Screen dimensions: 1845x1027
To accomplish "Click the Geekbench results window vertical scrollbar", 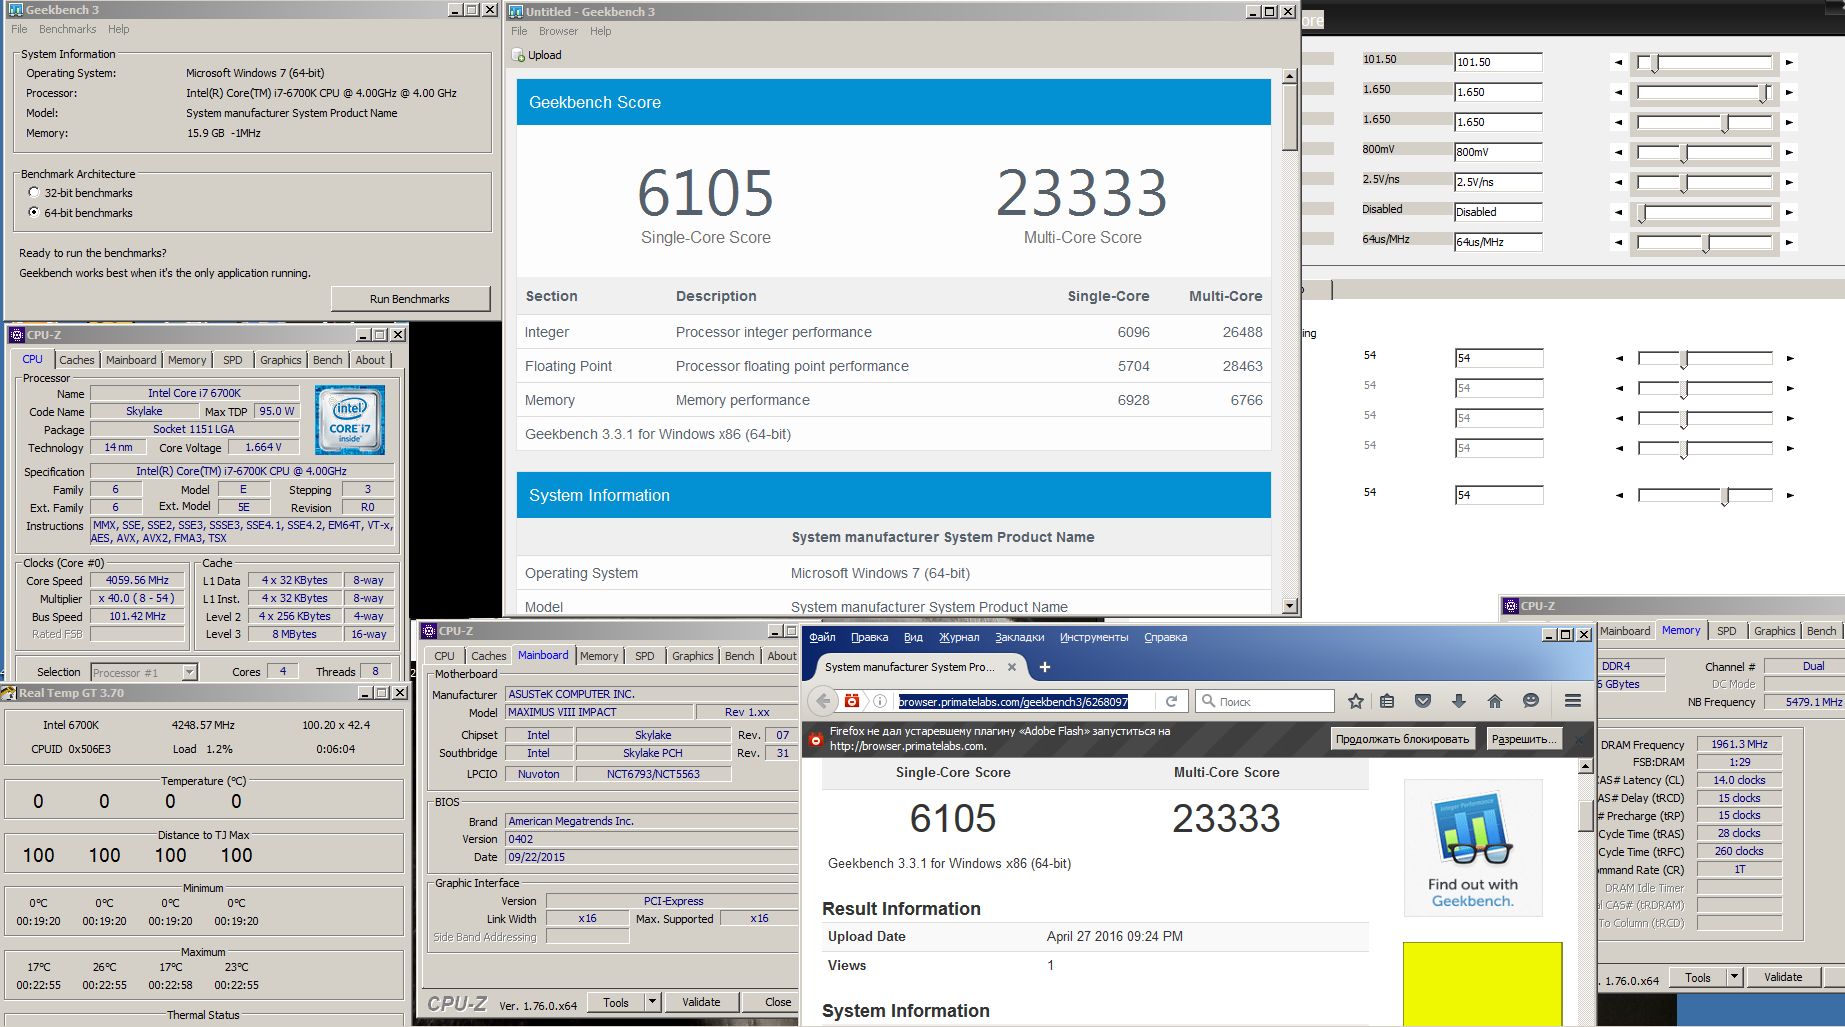I will [1290, 340].
